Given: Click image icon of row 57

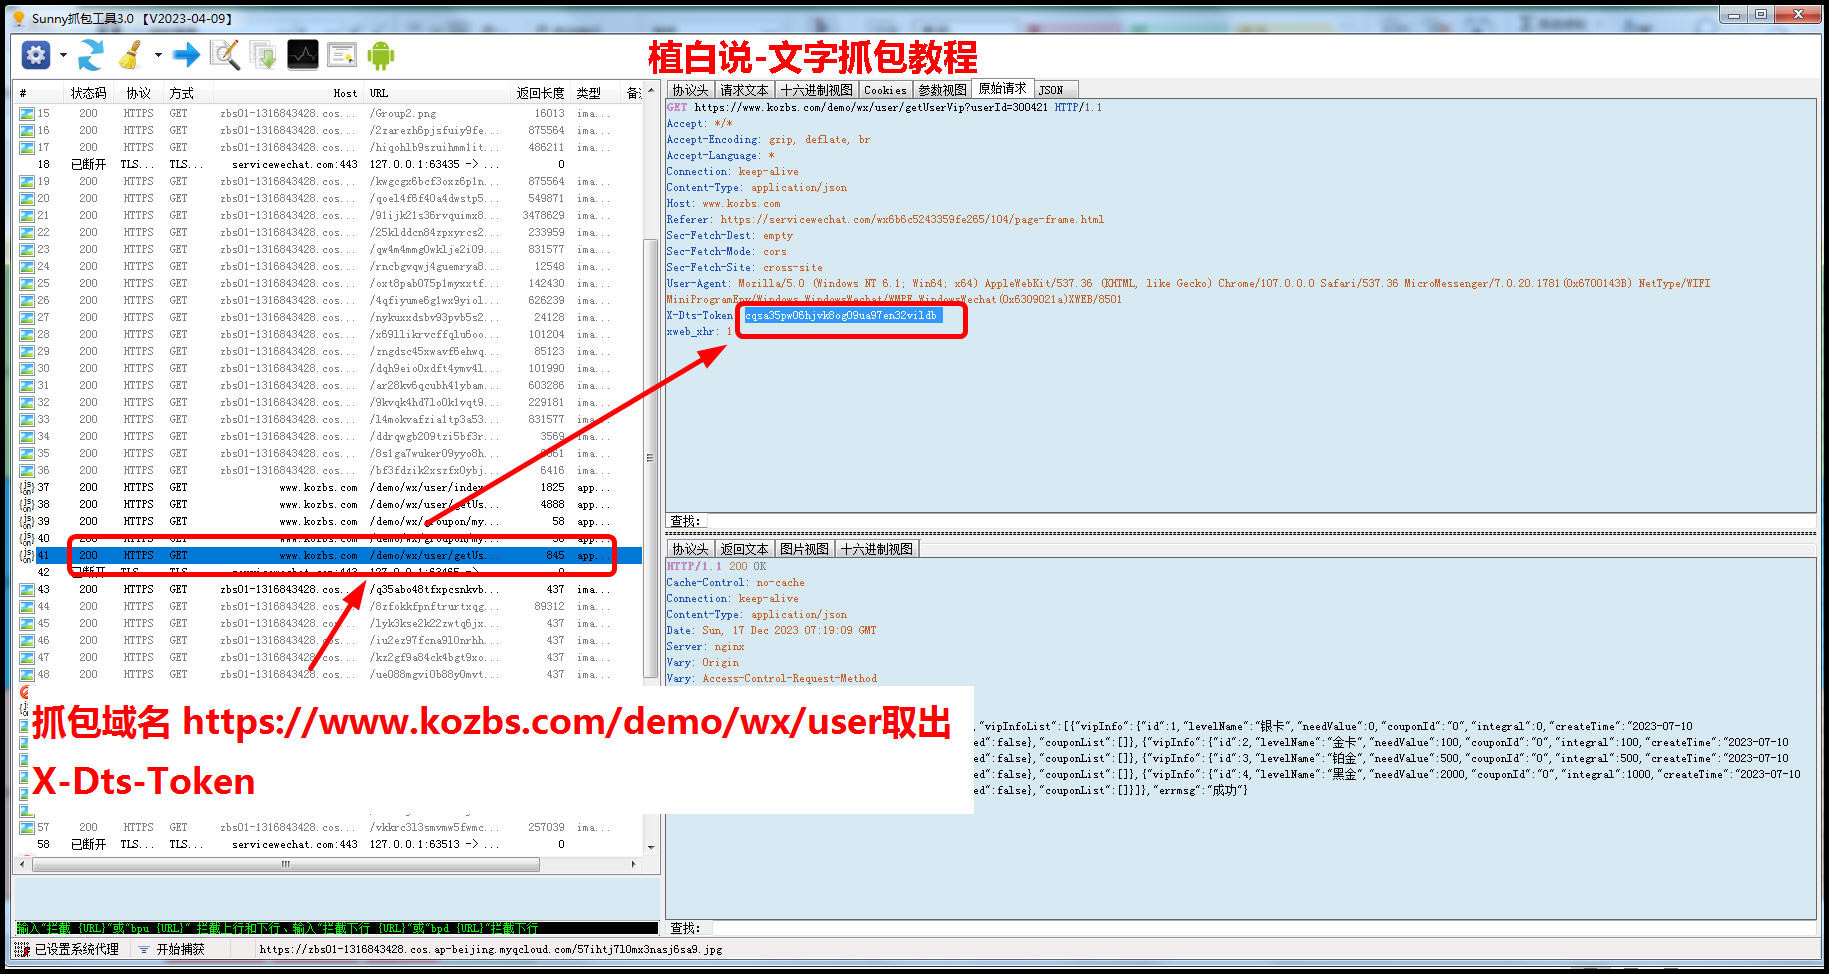Looking at the screenshot, I should pos(27,828).
